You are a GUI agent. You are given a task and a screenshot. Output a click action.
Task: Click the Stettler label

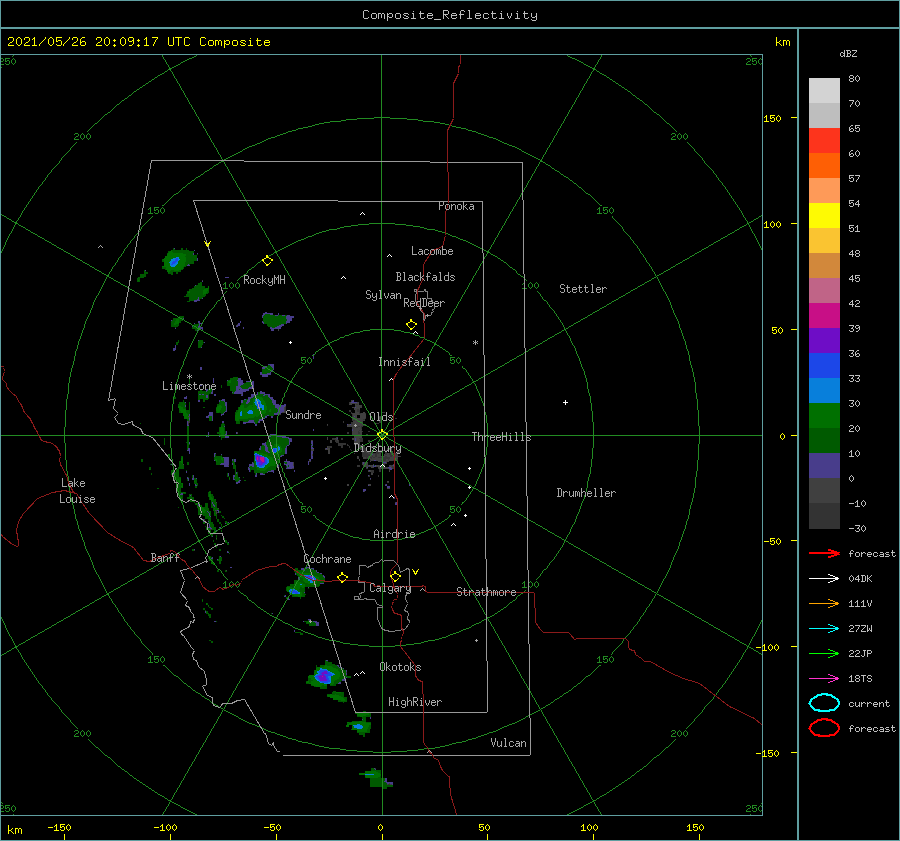583,289
